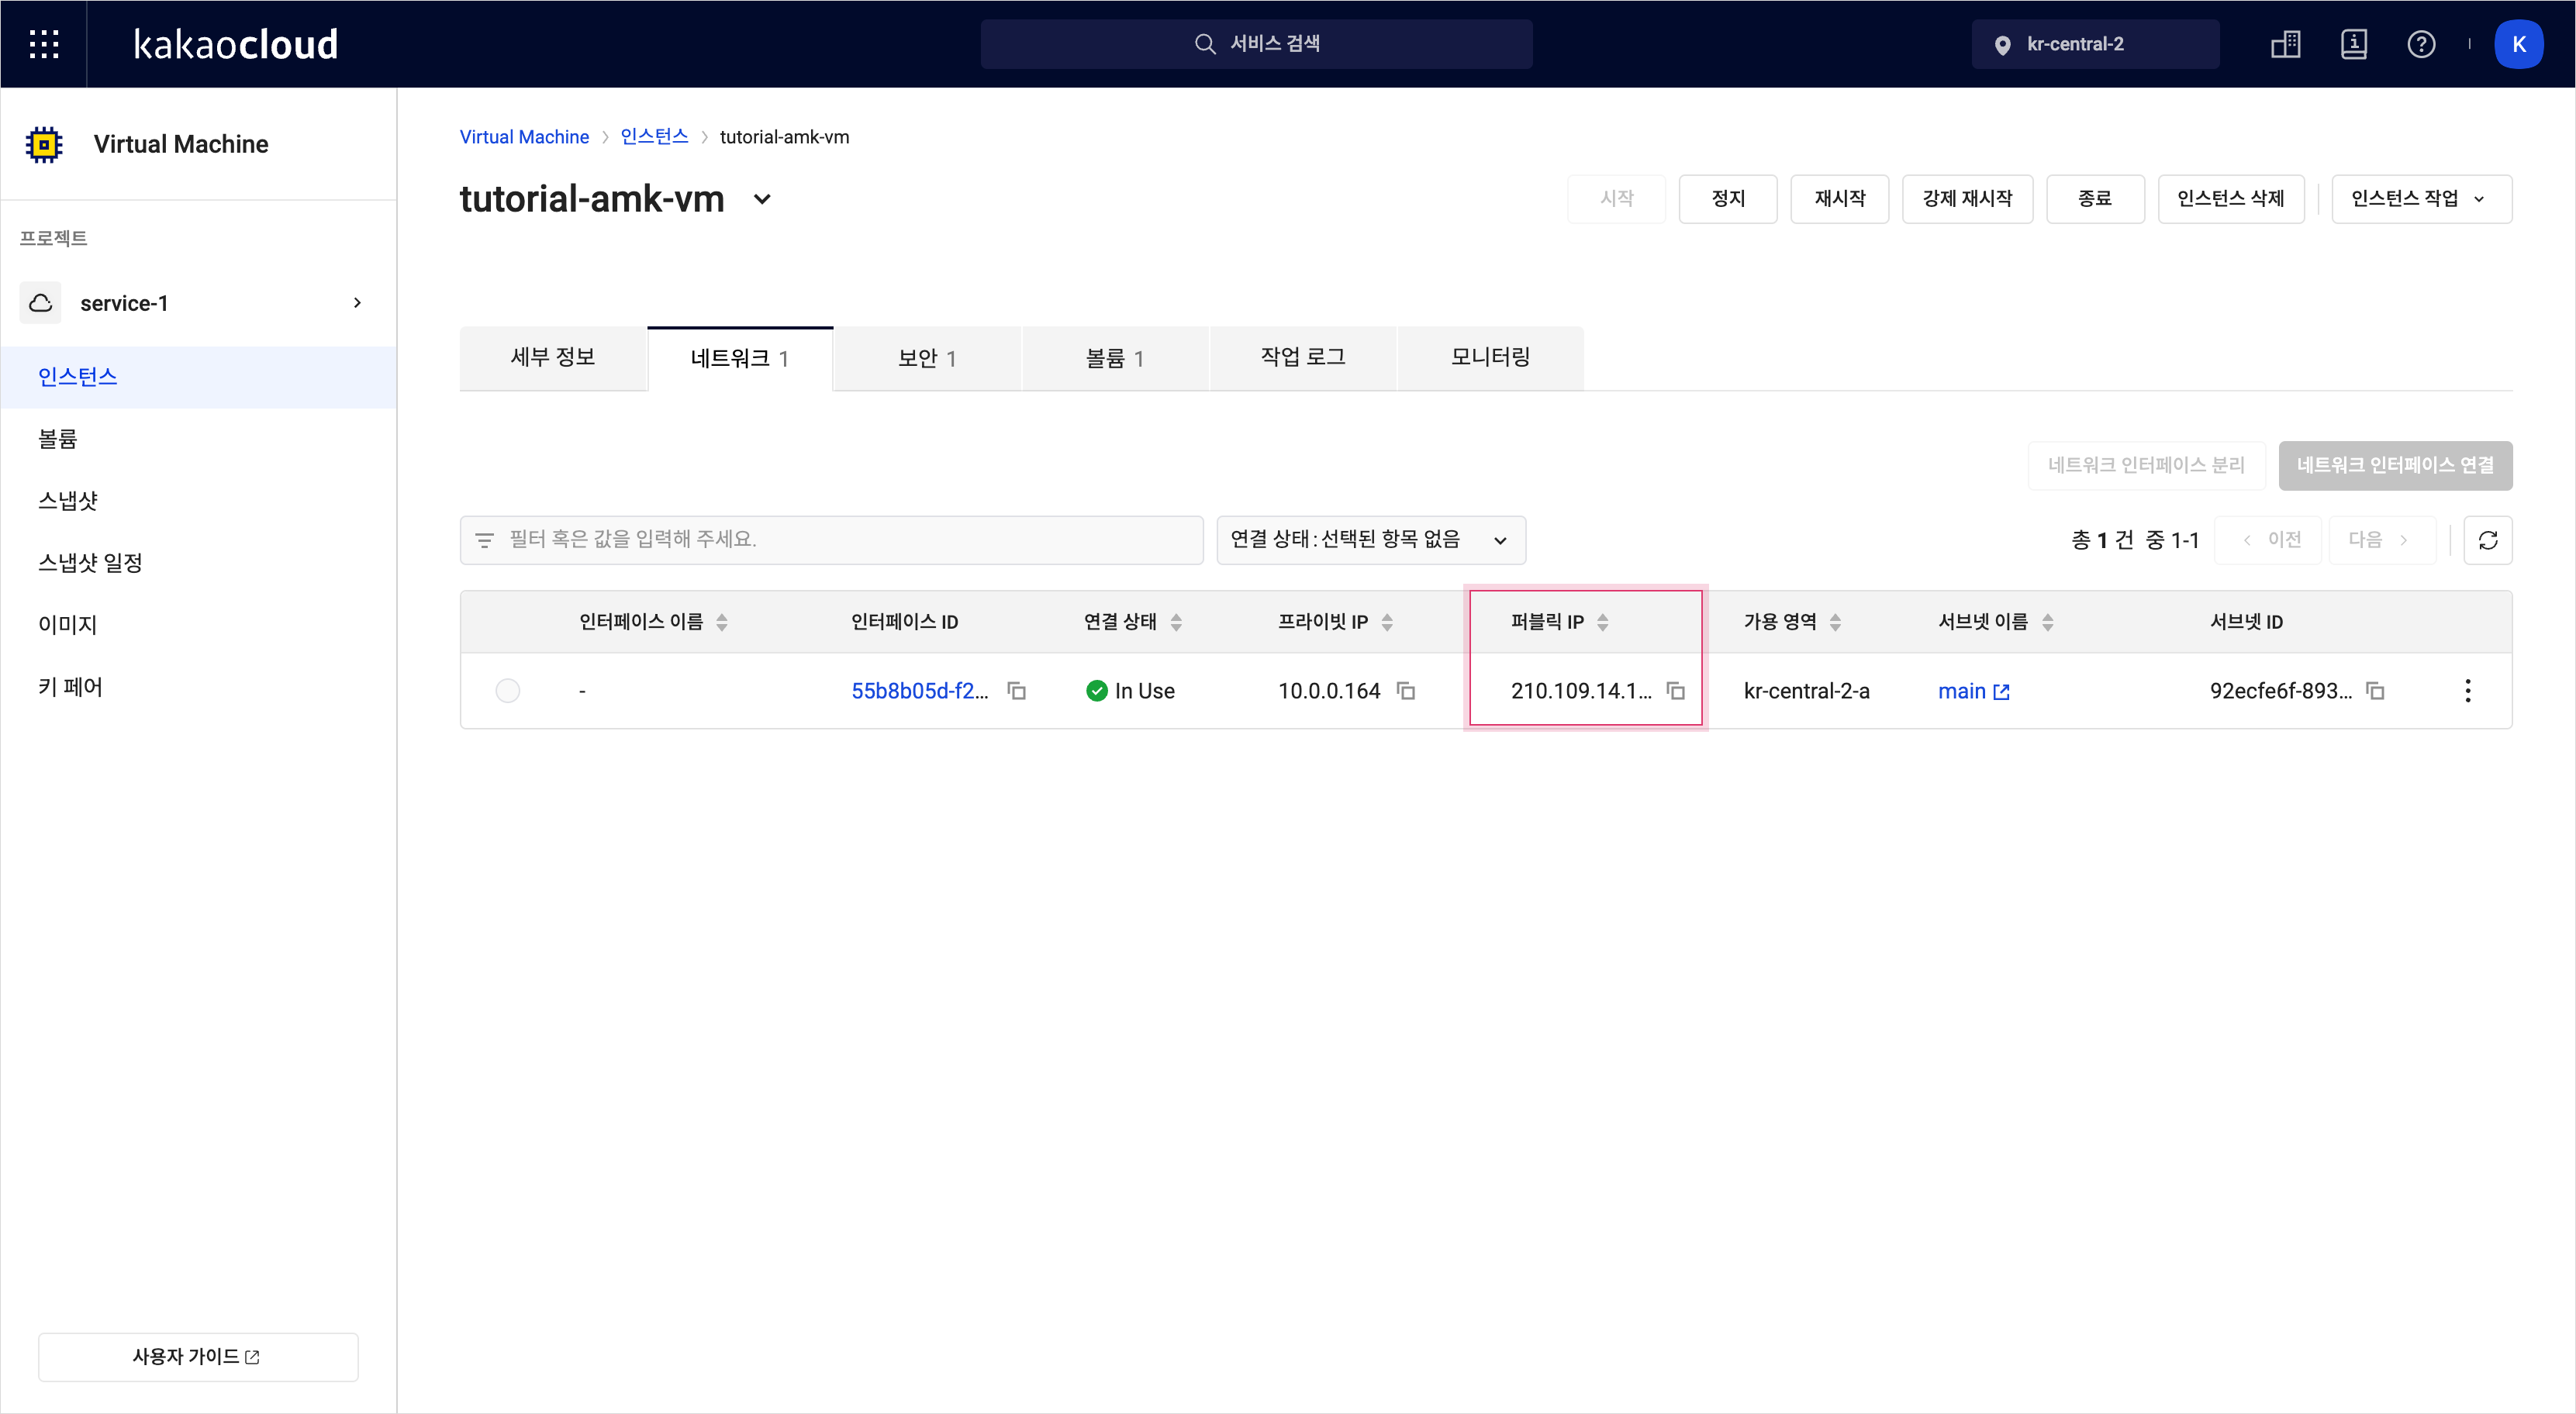Click the 재시작 button
The width and height of the screenshot is (2576, 1414).
(1840, 199)
